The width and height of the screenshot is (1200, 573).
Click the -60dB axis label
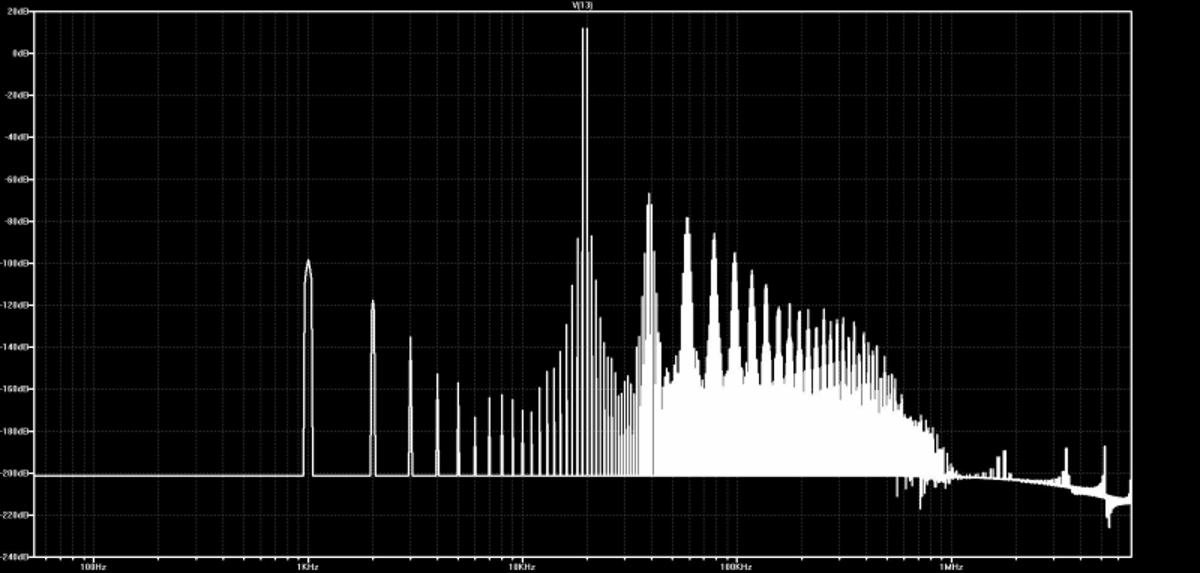[x=16, y=179]
